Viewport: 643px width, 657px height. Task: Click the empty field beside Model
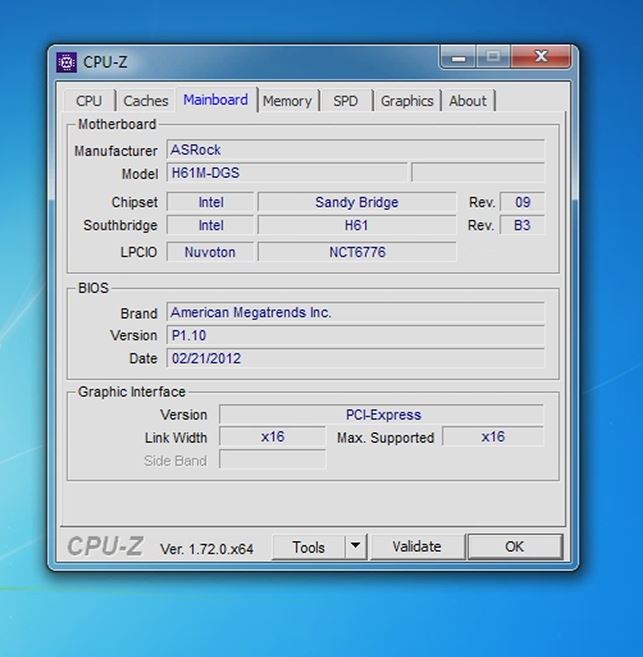tap(478, 173)
